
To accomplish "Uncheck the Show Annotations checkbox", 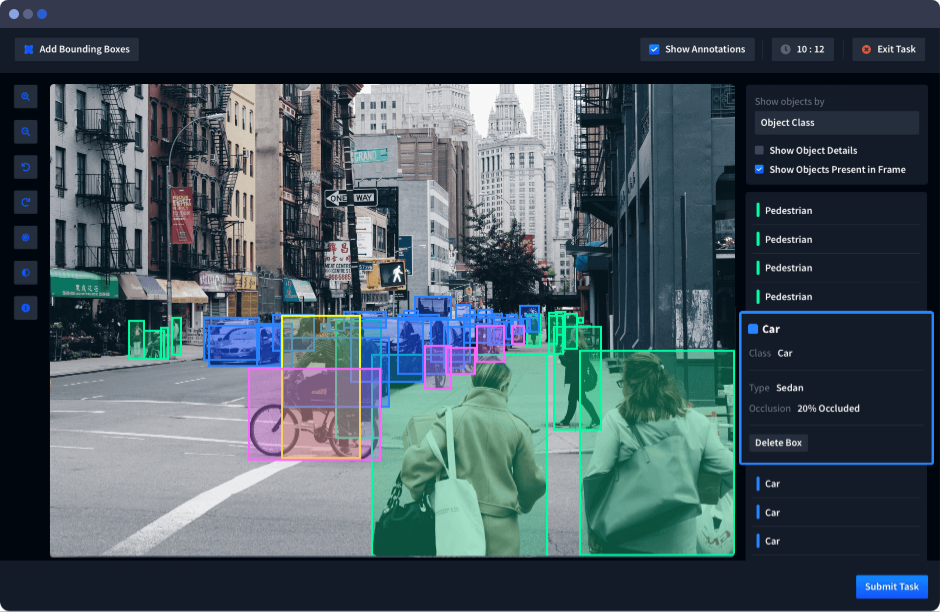I will pos(654,49).
